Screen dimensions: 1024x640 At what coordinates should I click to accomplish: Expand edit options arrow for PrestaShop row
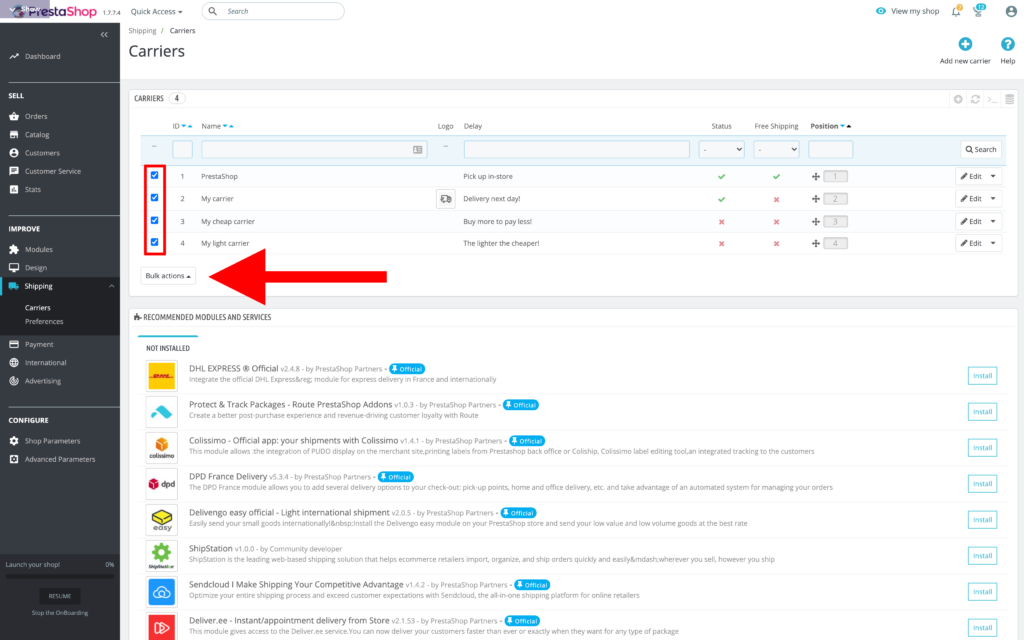click(x=993, y=176)
